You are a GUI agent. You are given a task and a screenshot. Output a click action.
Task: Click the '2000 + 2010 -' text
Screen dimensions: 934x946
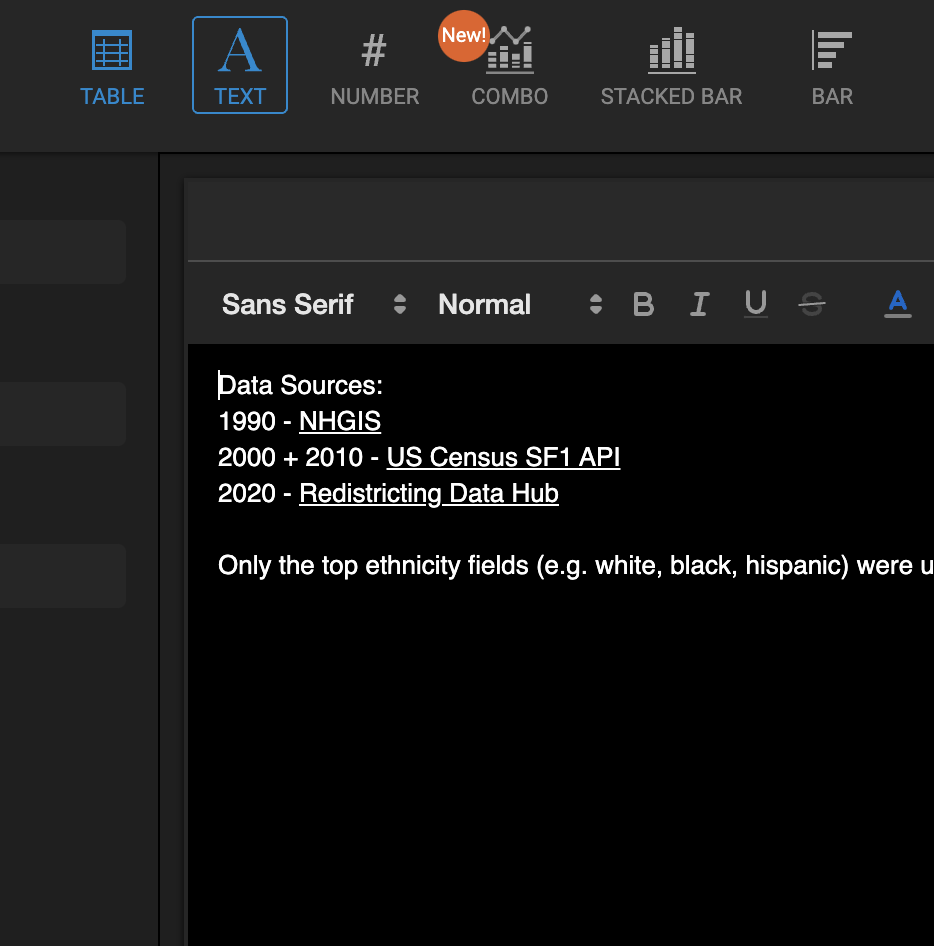298,457
